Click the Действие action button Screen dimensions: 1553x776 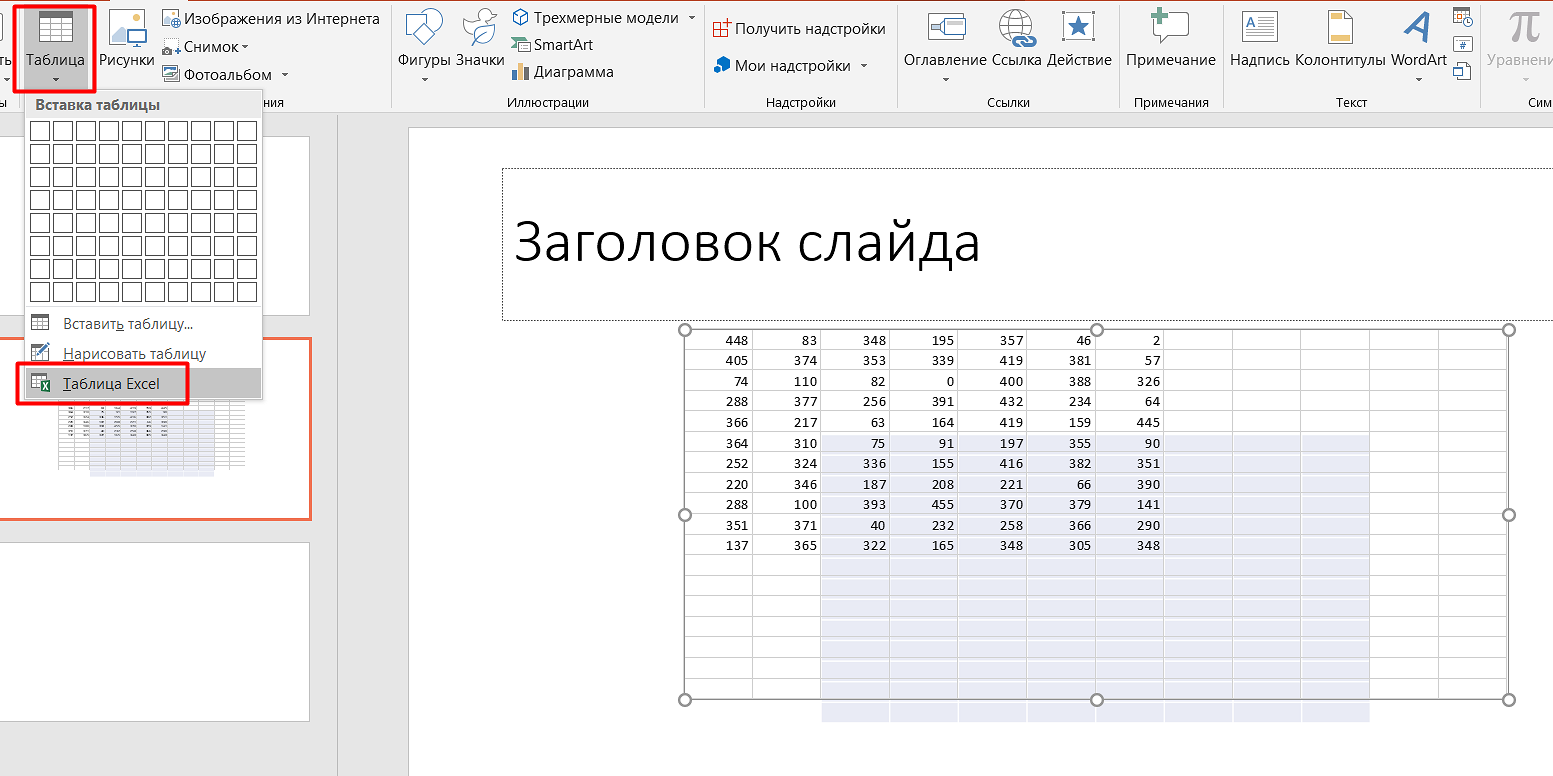pyautogui.click(x=1079, y=40)
